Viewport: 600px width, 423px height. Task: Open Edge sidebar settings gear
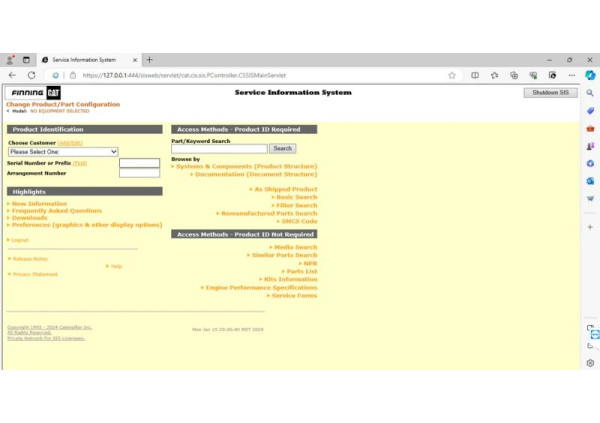[x=591, y=363]
